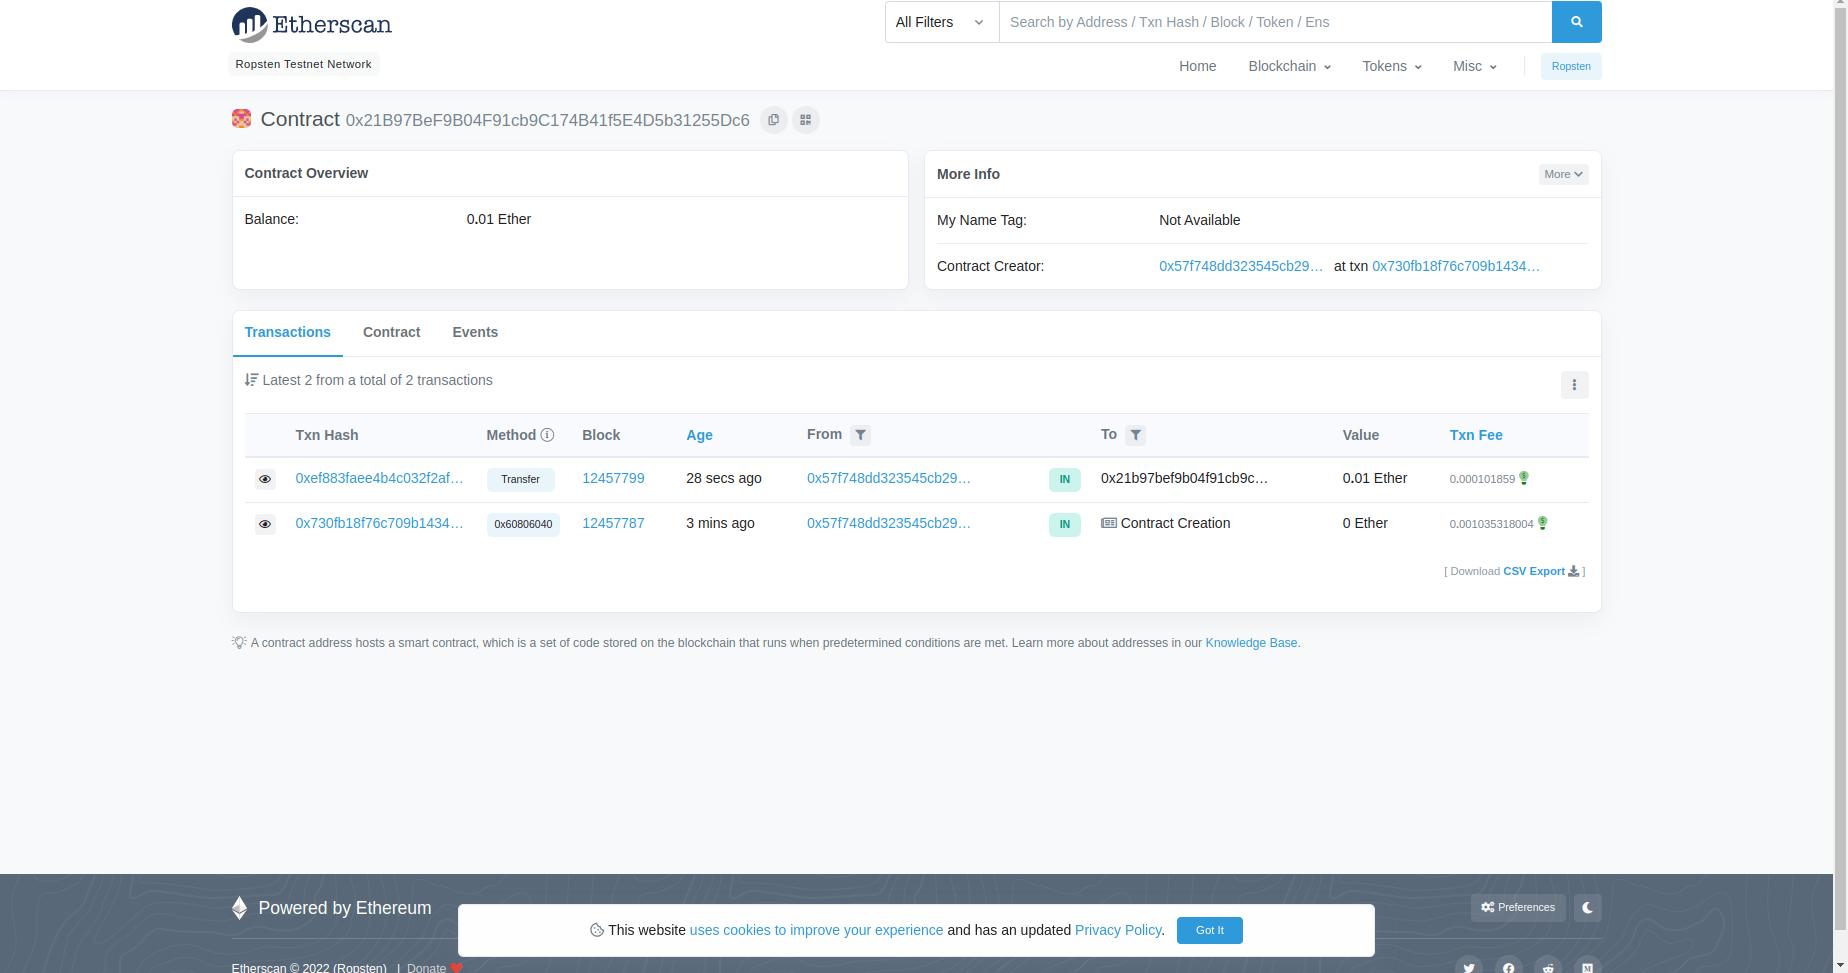
Task: Open the Contract Creator address link
Action: pos(1241,266)
